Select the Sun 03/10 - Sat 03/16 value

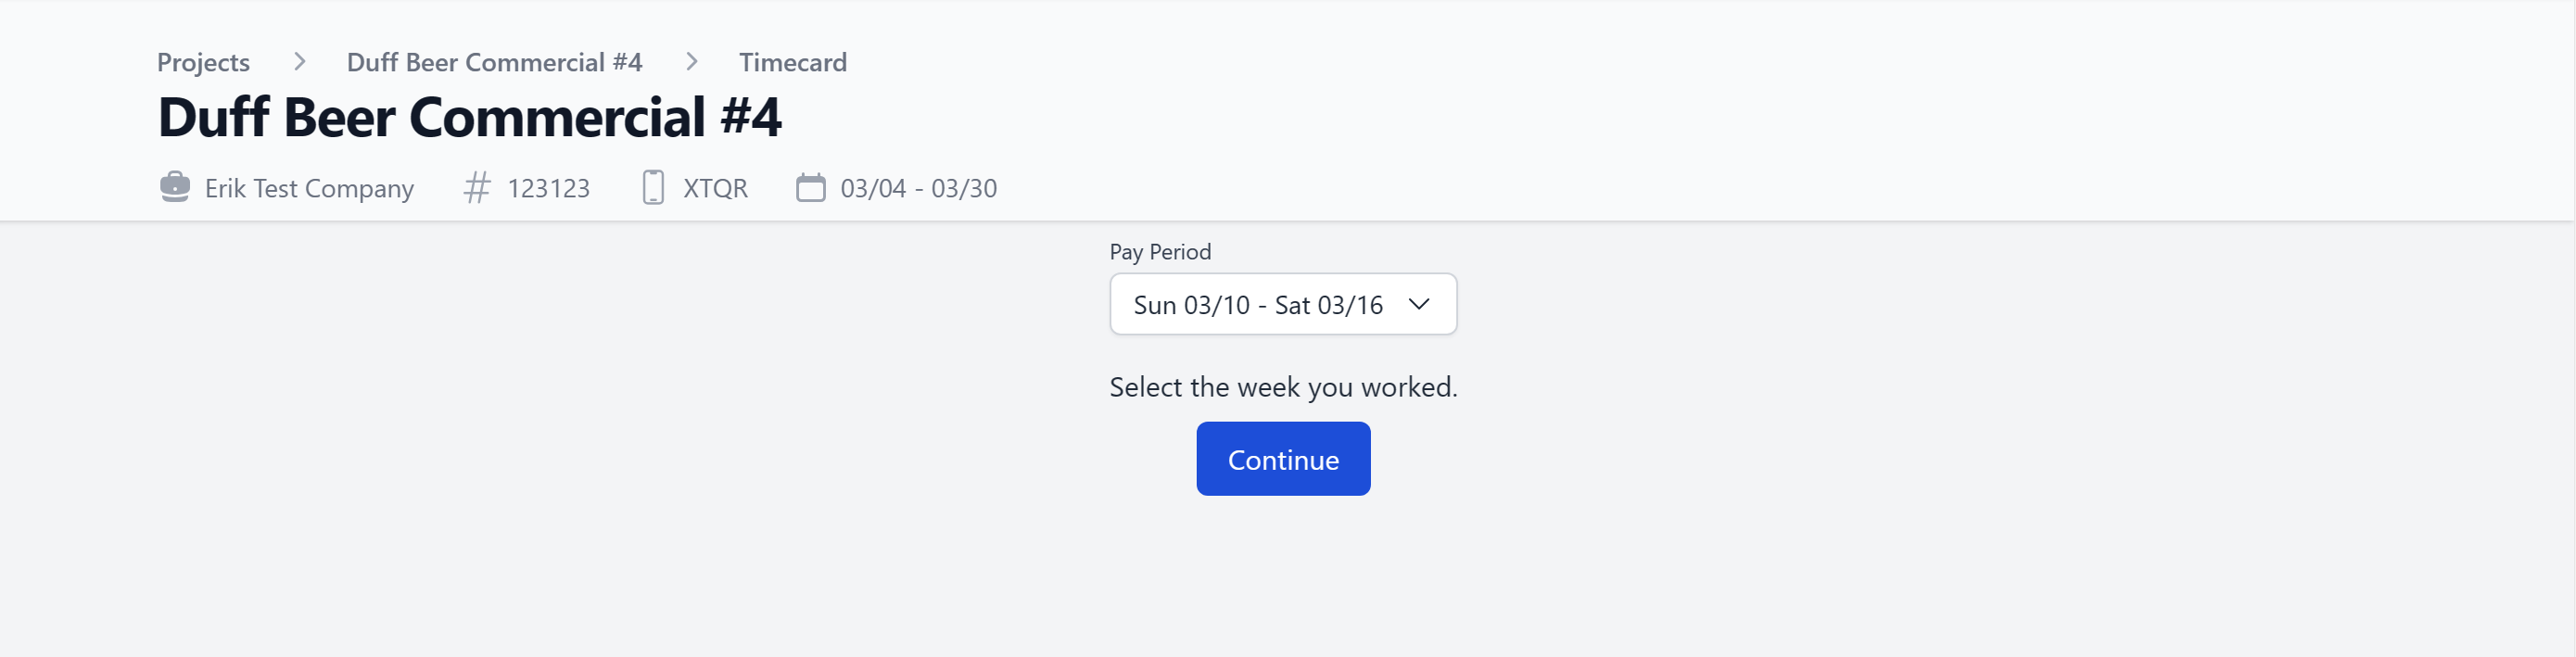[1258, 305]
